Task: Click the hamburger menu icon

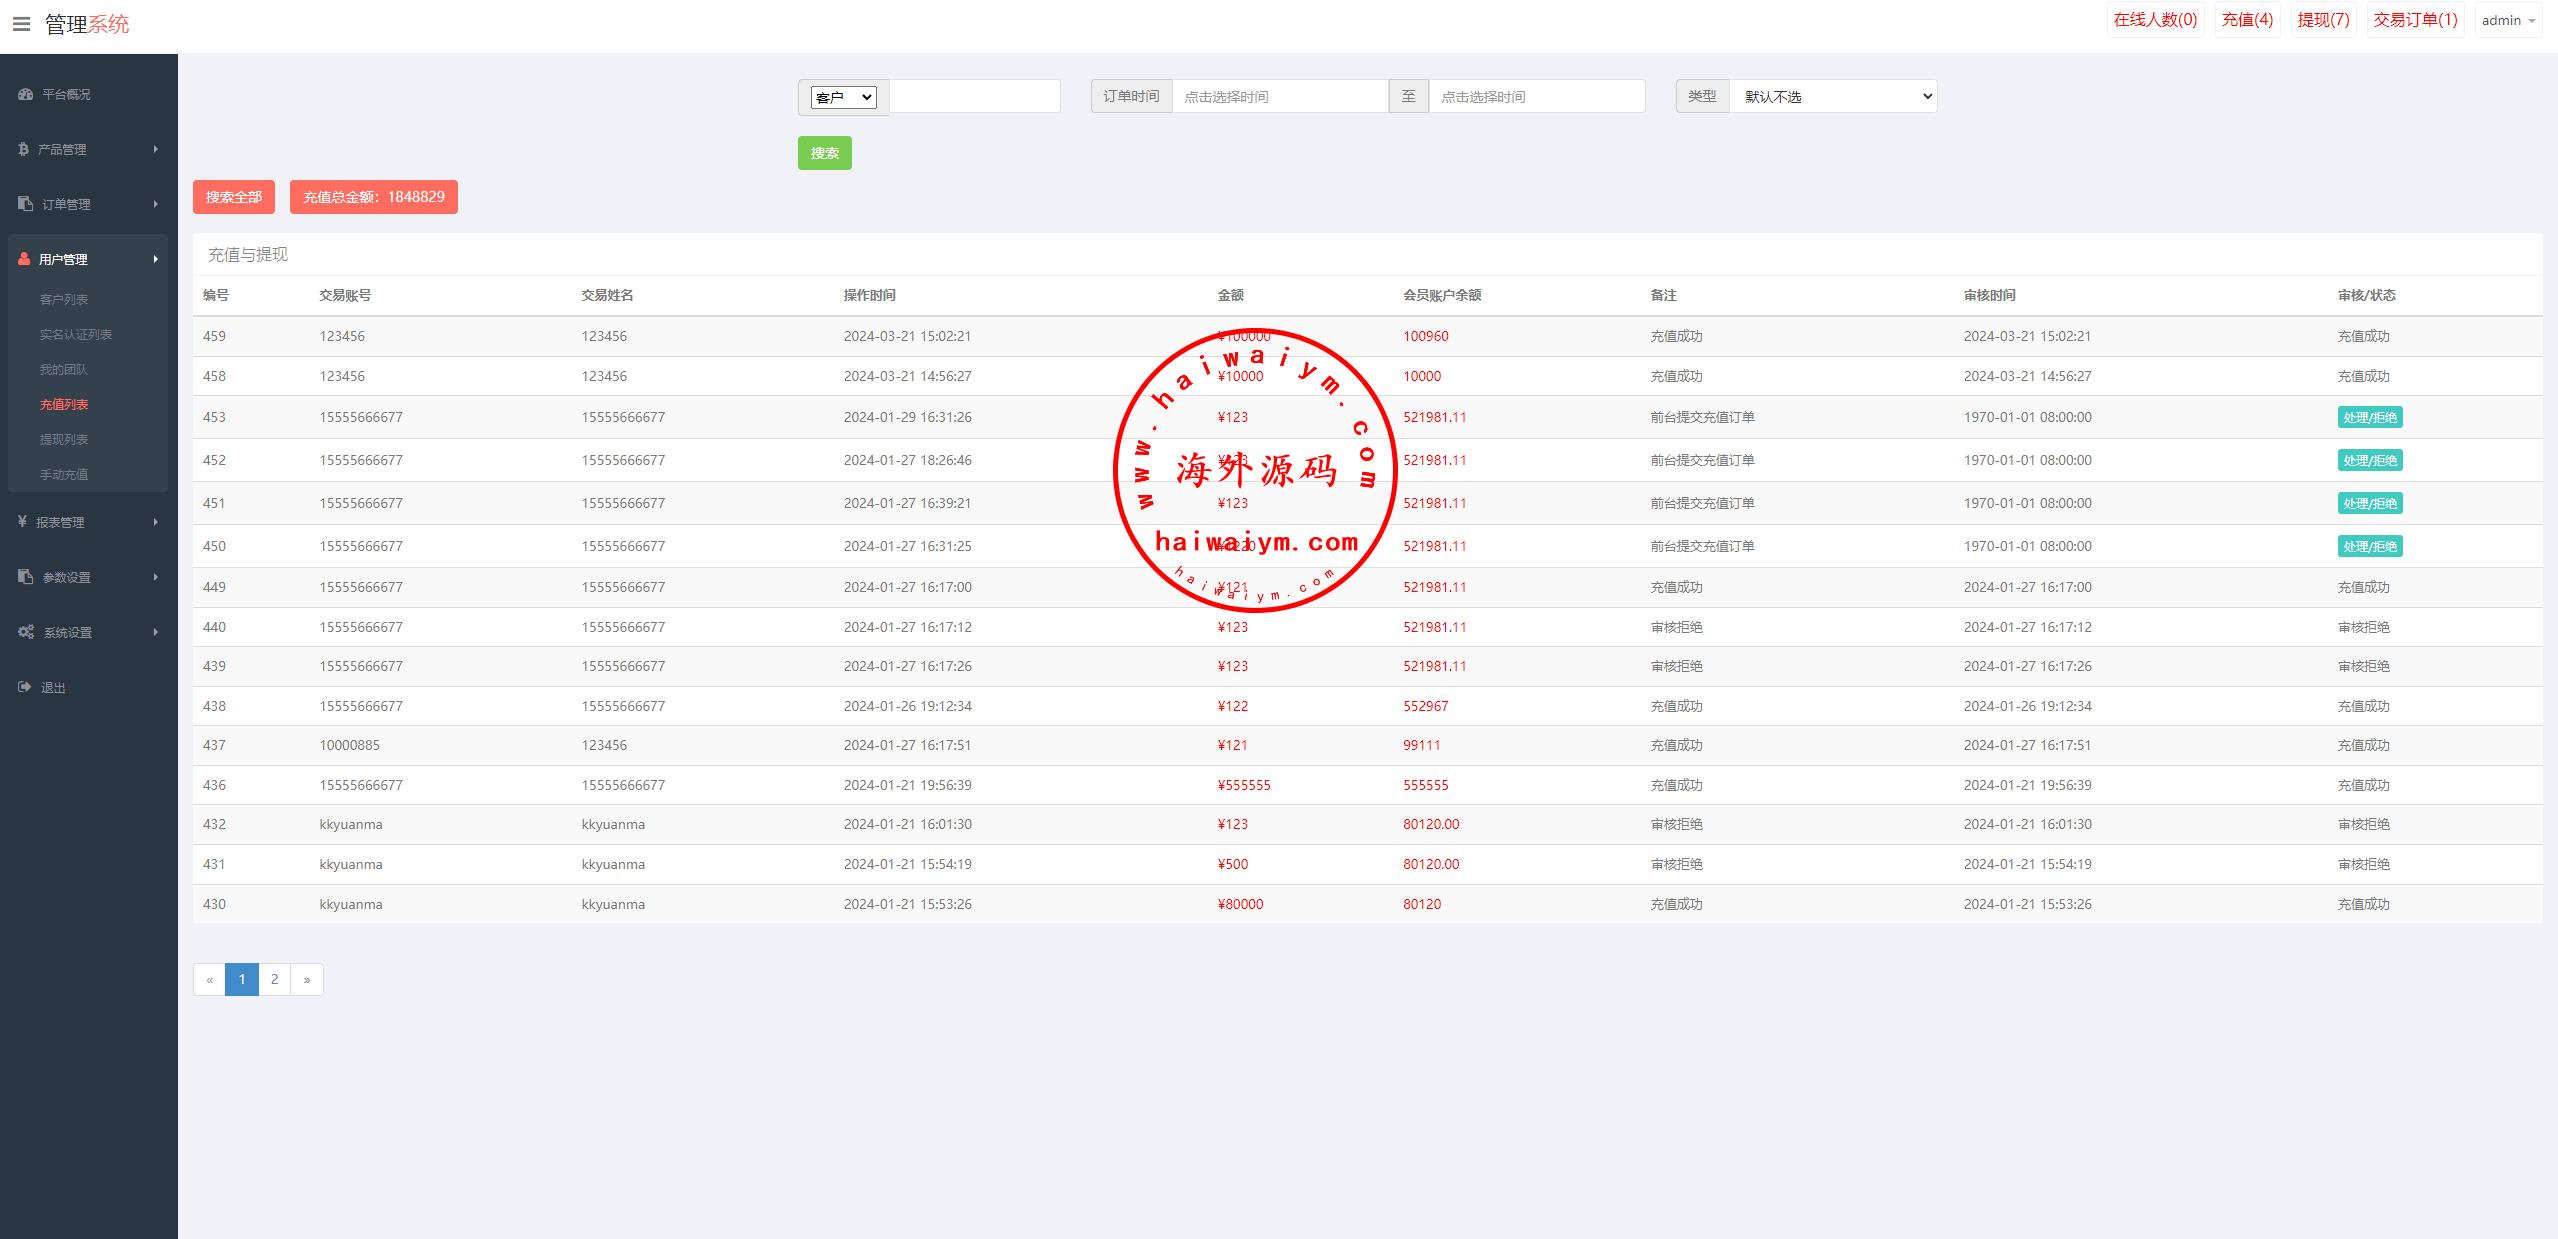Action: [x=21, y=23]
